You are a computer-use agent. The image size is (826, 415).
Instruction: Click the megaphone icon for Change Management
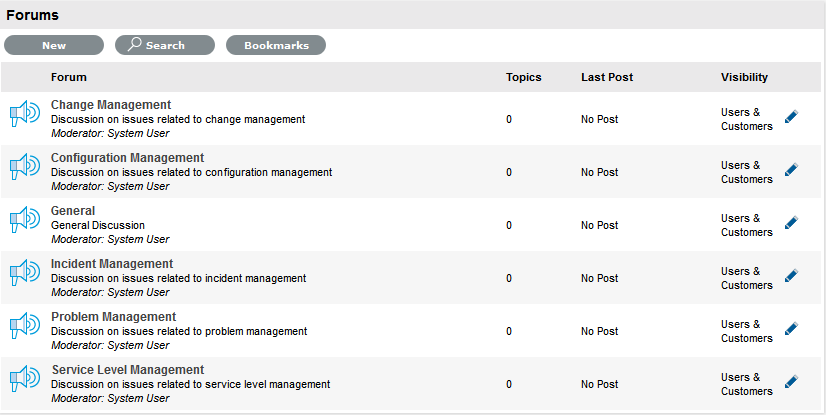24,114
